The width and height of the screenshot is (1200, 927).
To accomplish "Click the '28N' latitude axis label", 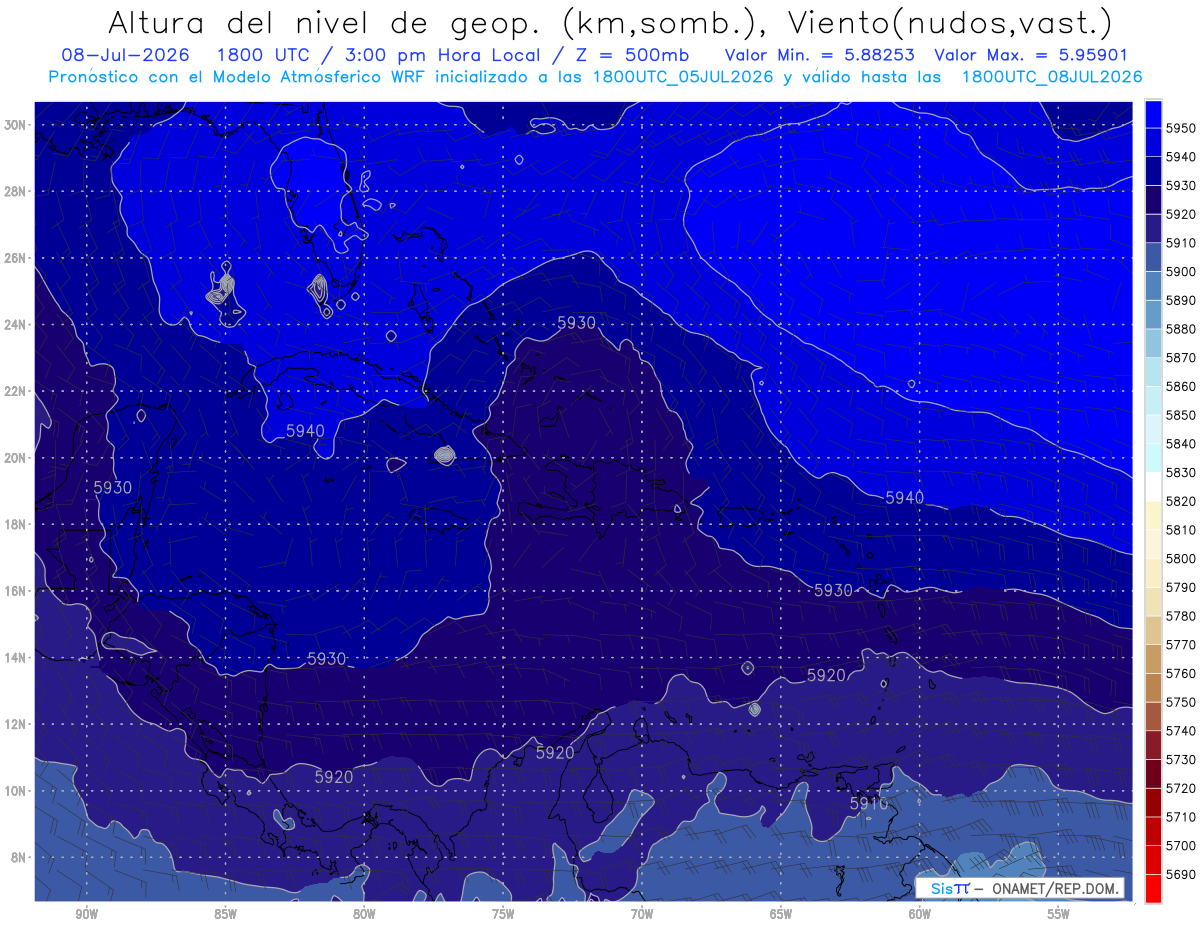I will coord(16,191).
